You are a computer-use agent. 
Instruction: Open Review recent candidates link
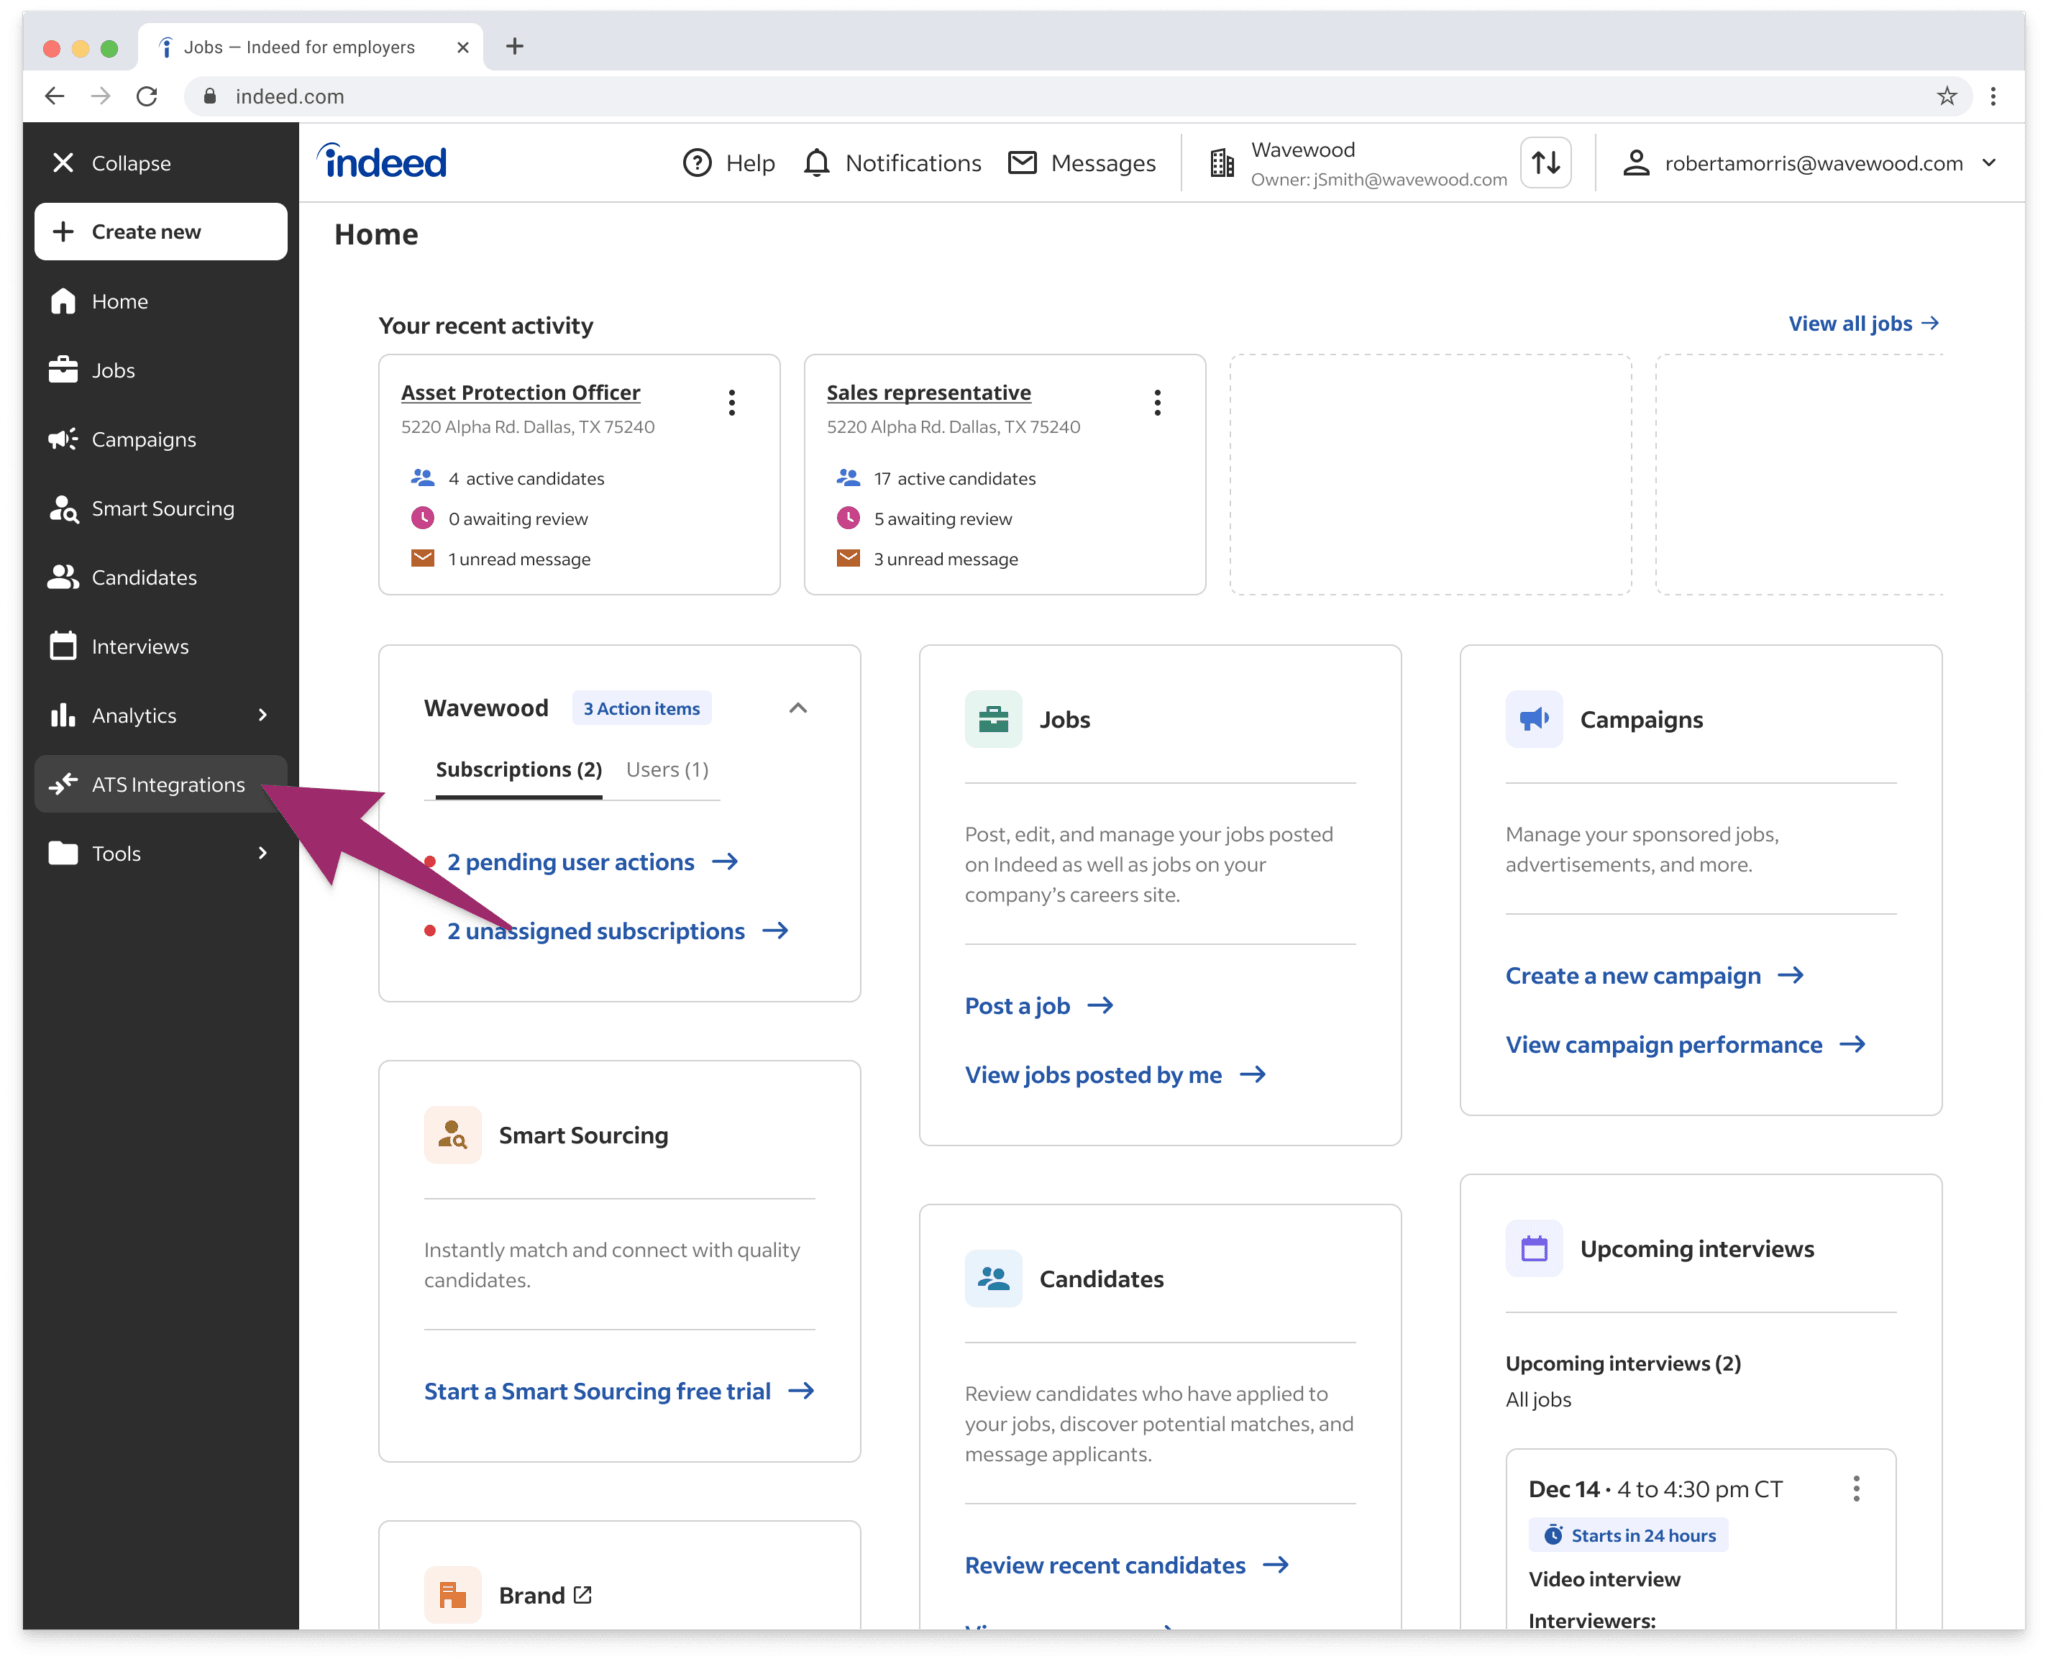[x=1126, y=1565]
